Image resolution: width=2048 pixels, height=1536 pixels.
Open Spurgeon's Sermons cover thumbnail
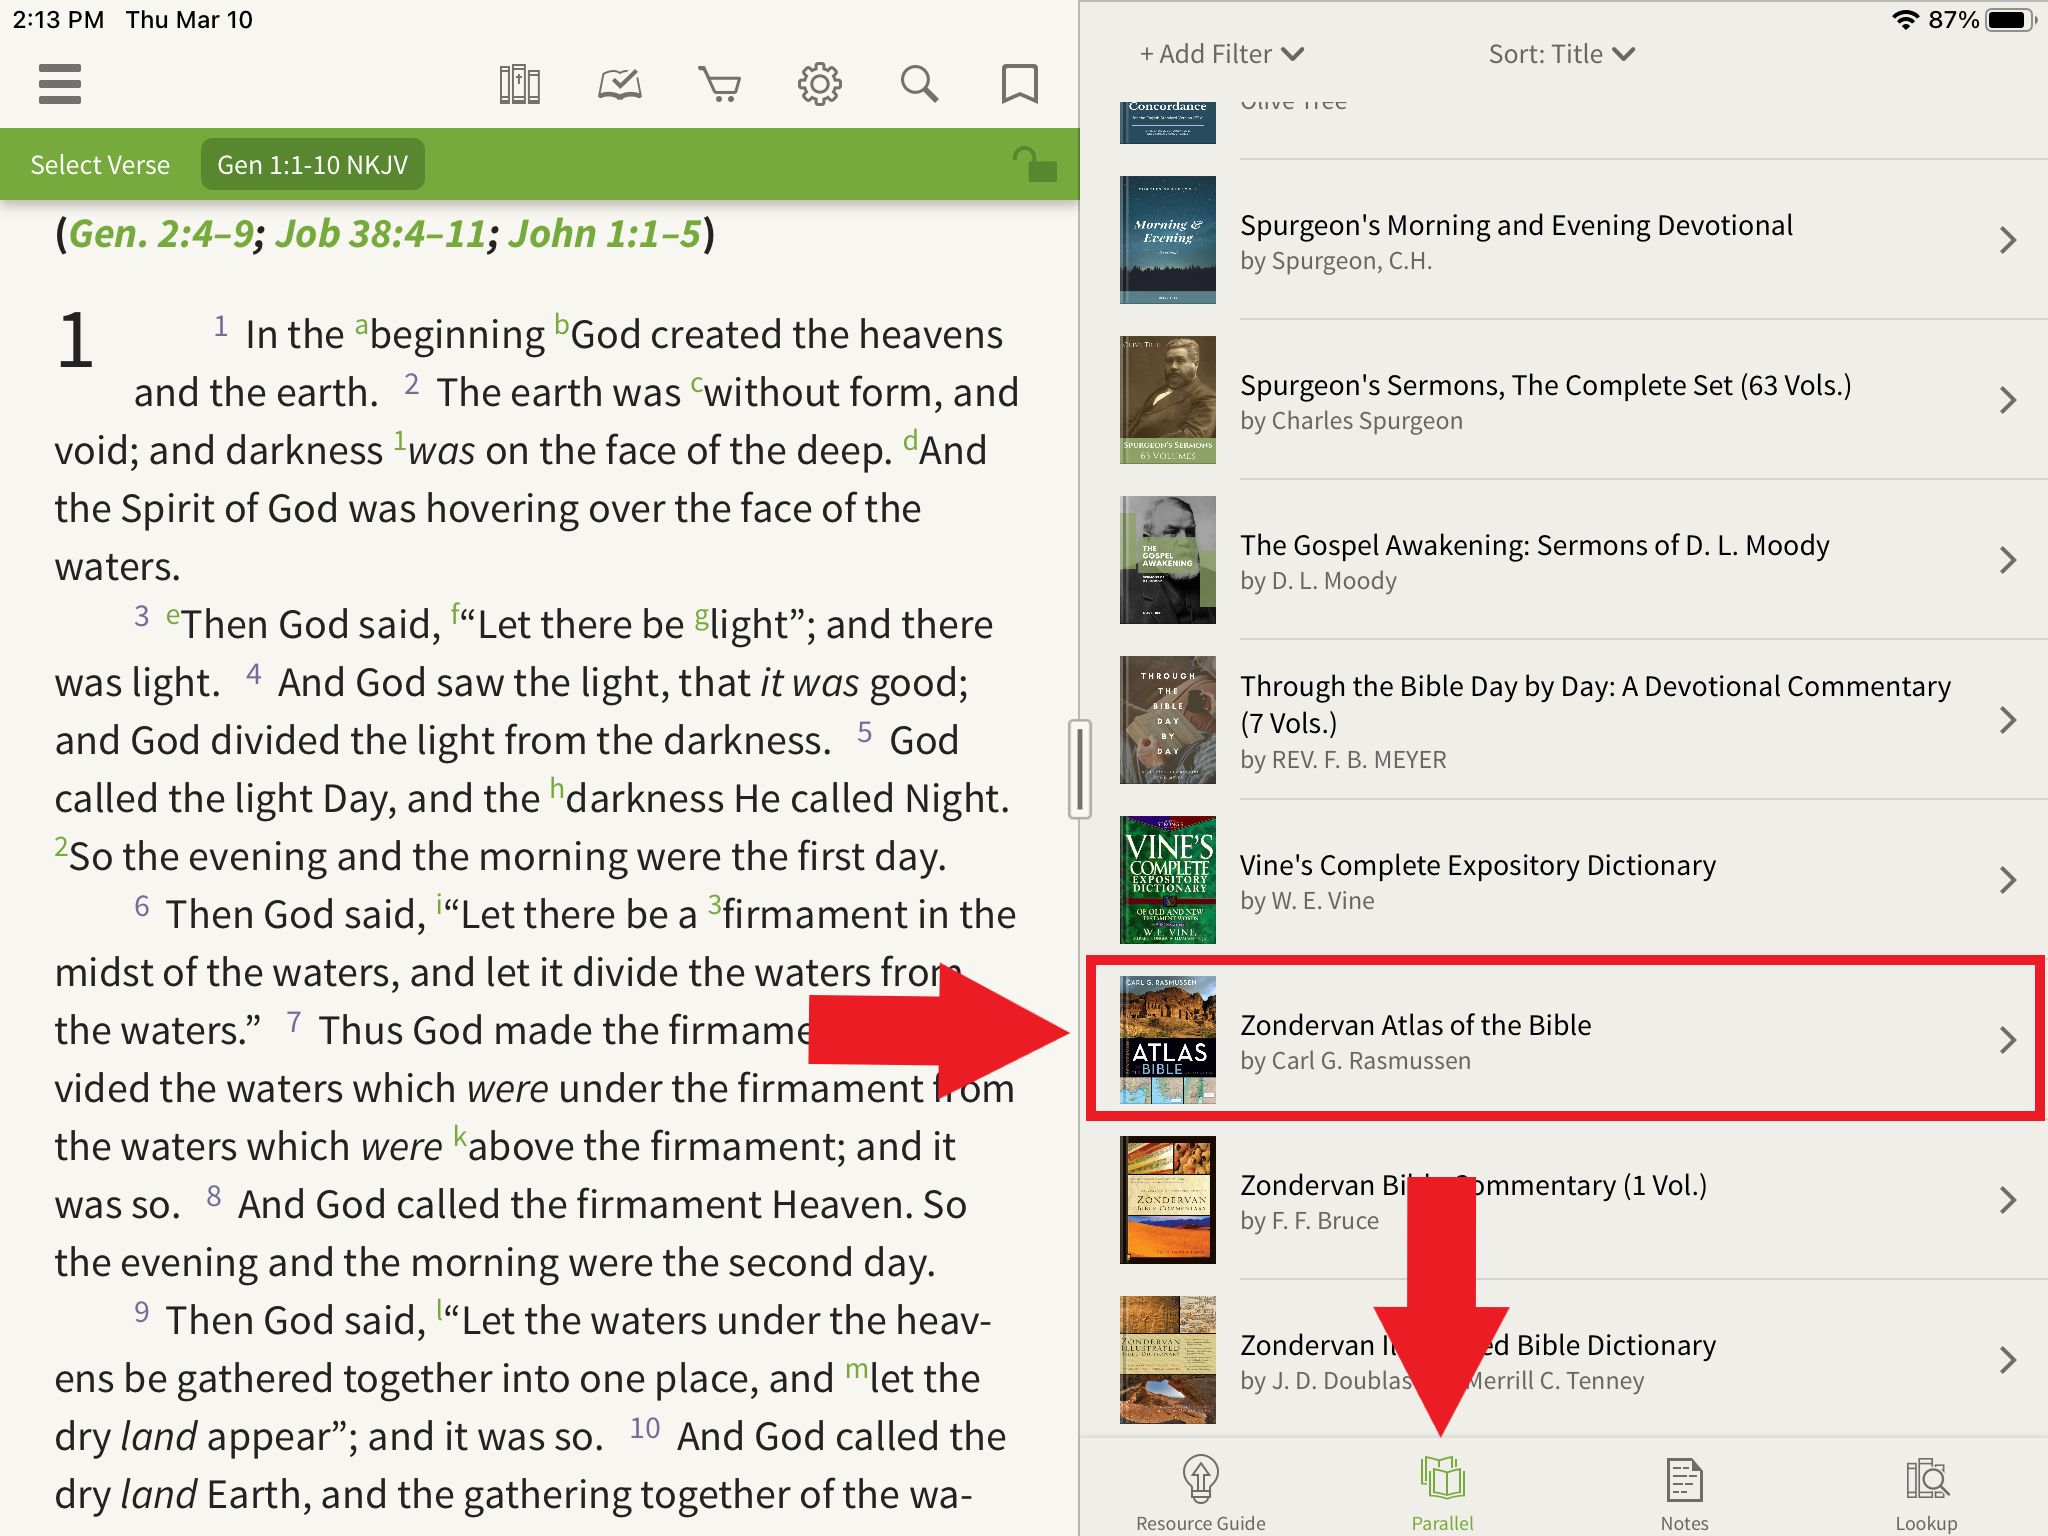pos(1168,400)
